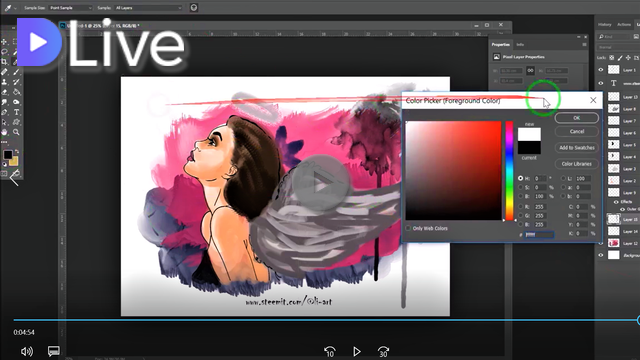Open the Edit Toolbar three-dots icon

coord(4,142)
